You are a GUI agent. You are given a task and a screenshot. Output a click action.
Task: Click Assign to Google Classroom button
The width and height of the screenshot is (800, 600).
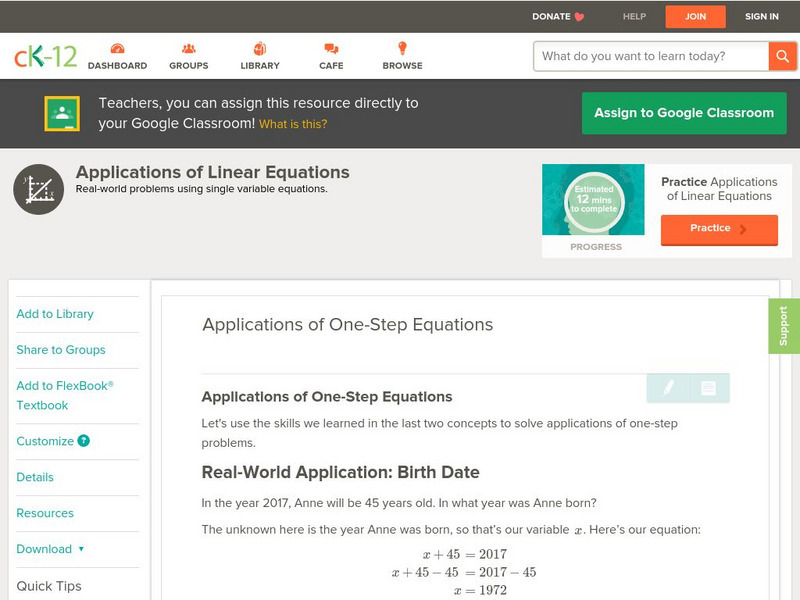coord(684,113)
